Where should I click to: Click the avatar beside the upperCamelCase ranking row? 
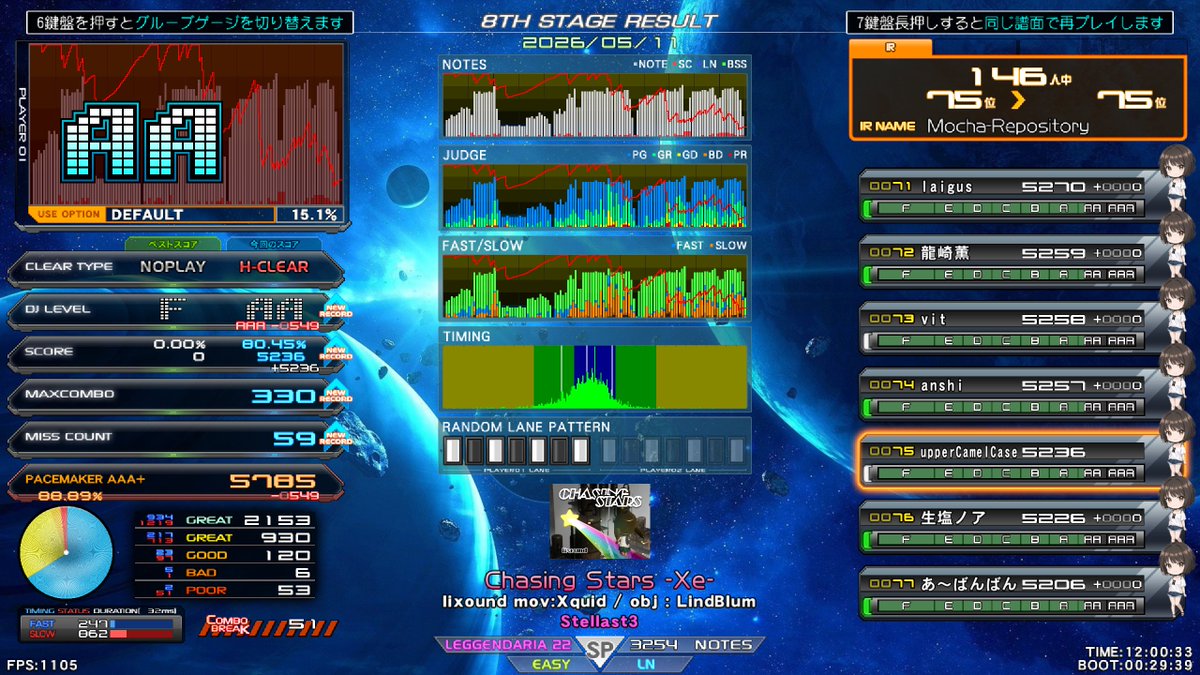point(1178,444)
